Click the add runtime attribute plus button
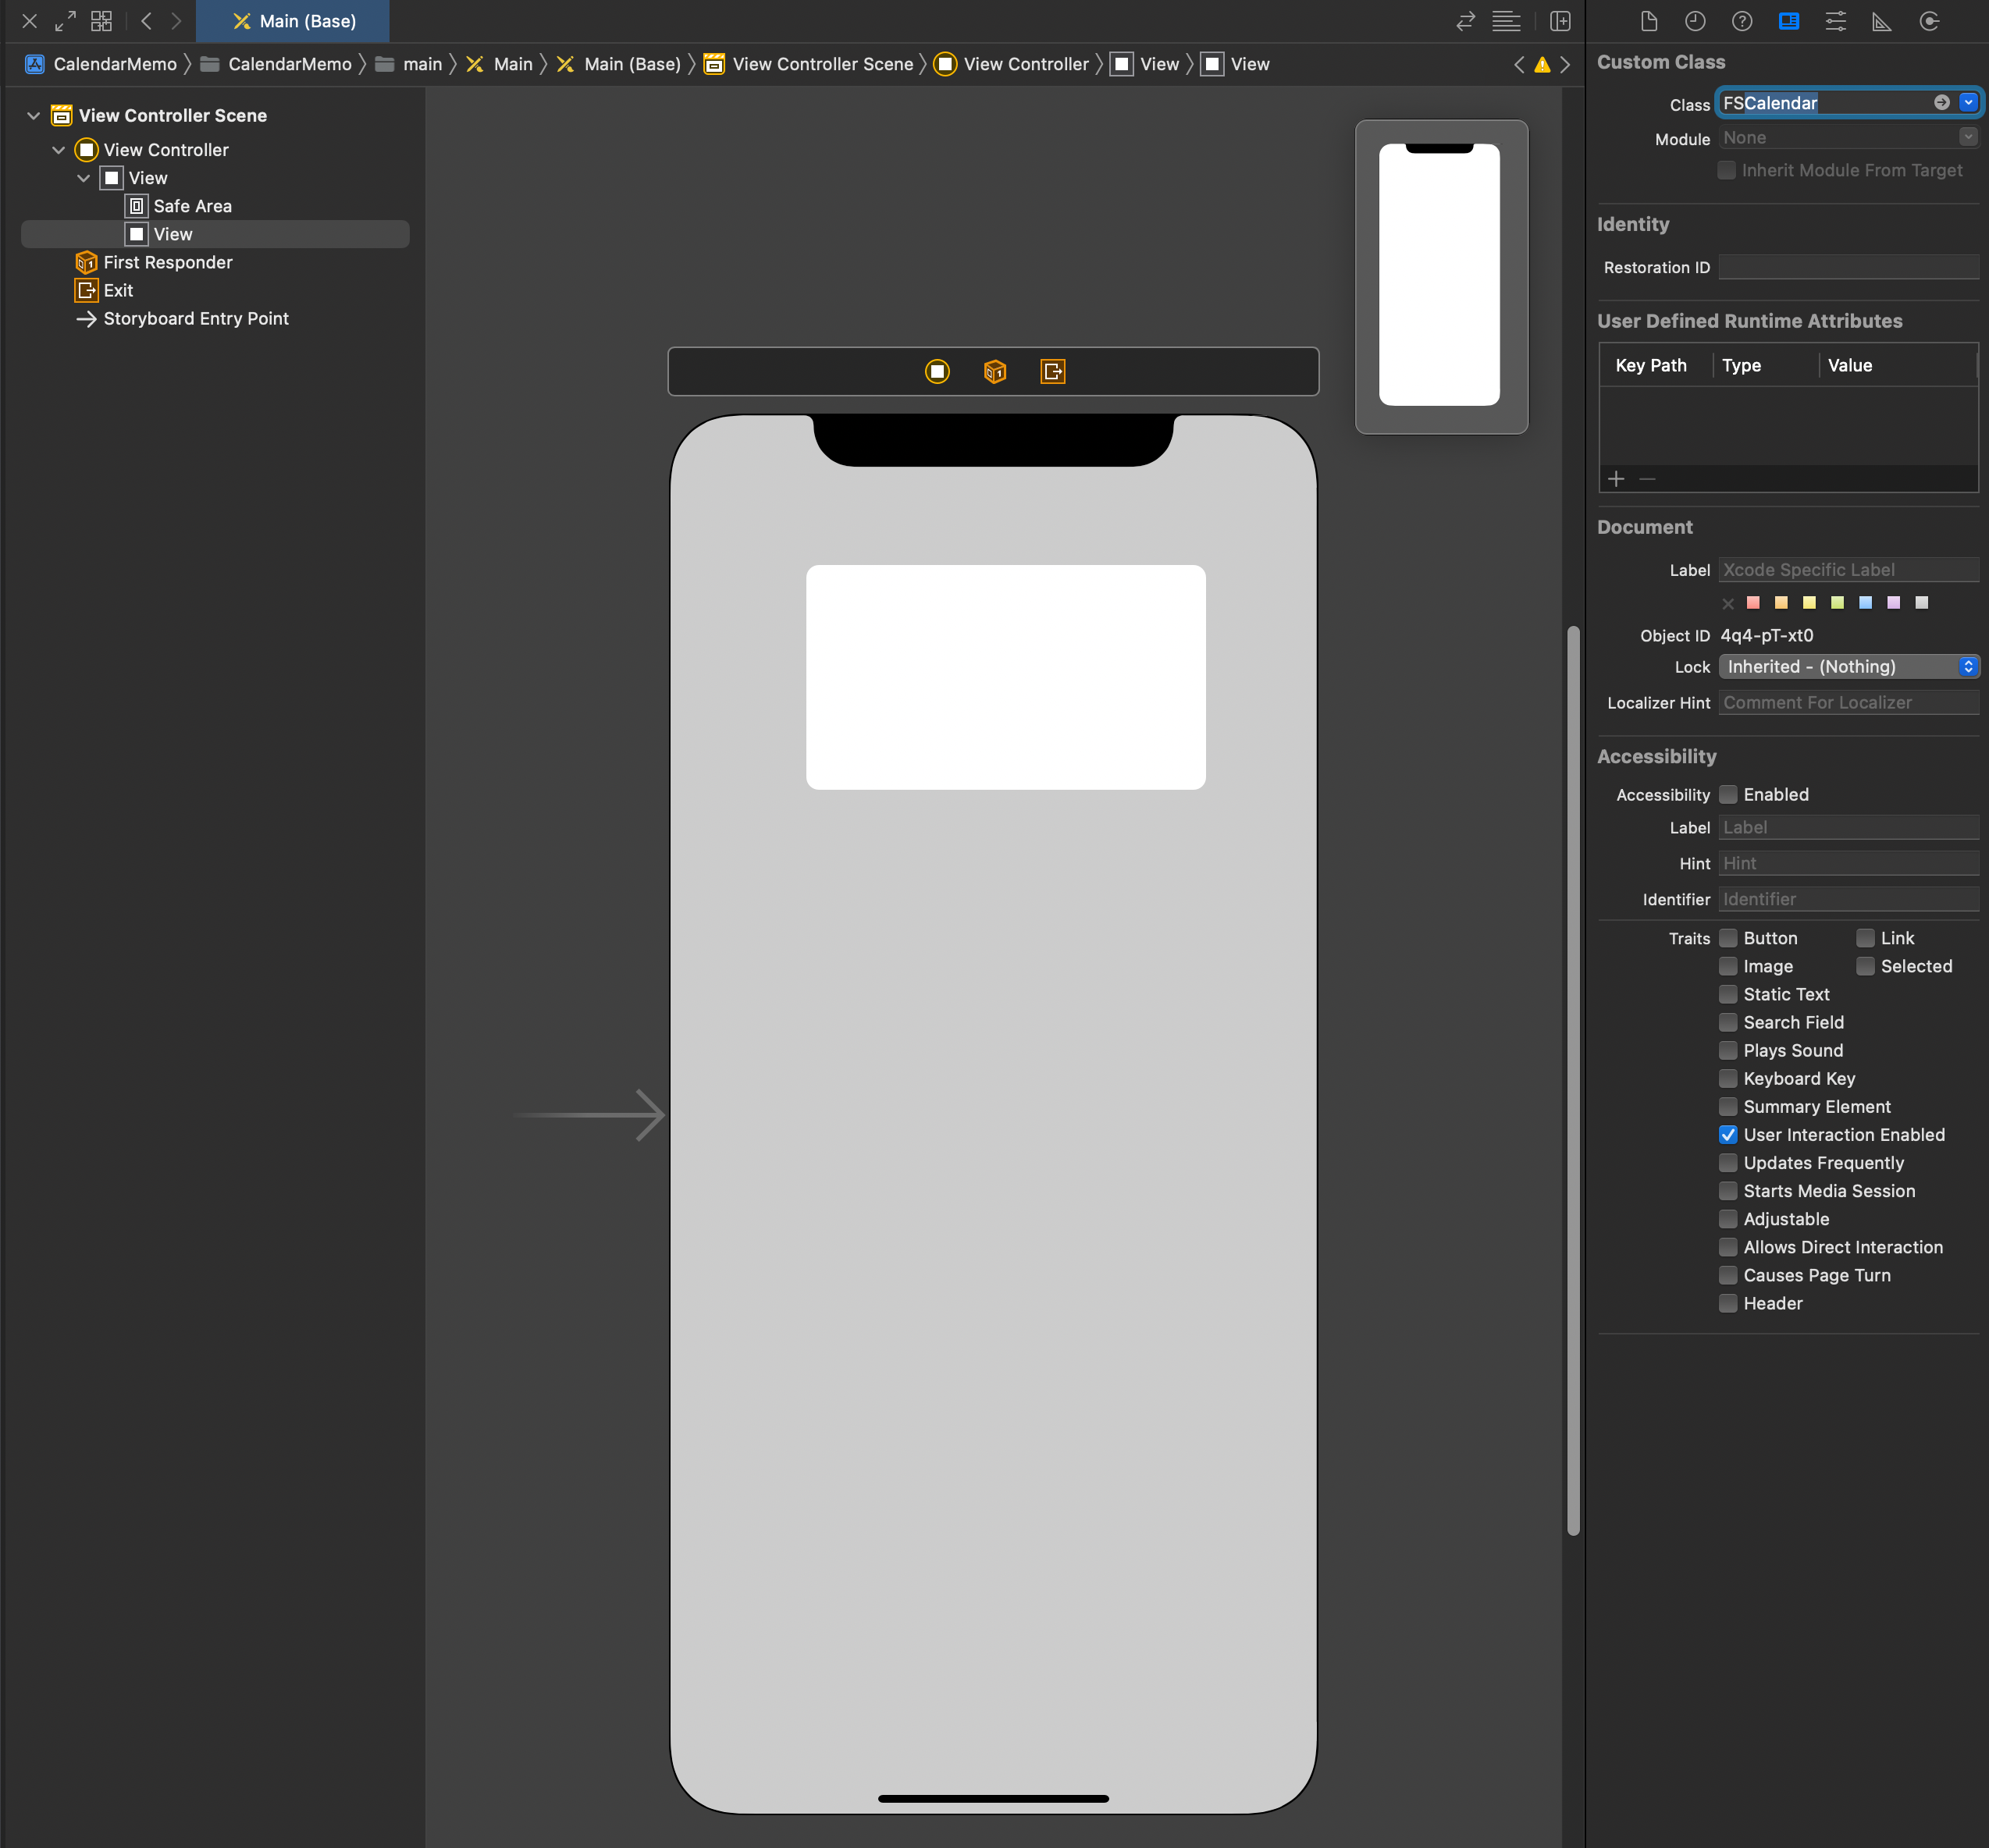Image resolution: width=1989 pixels, height=1848 pixels. click(x=1616, y=479)
